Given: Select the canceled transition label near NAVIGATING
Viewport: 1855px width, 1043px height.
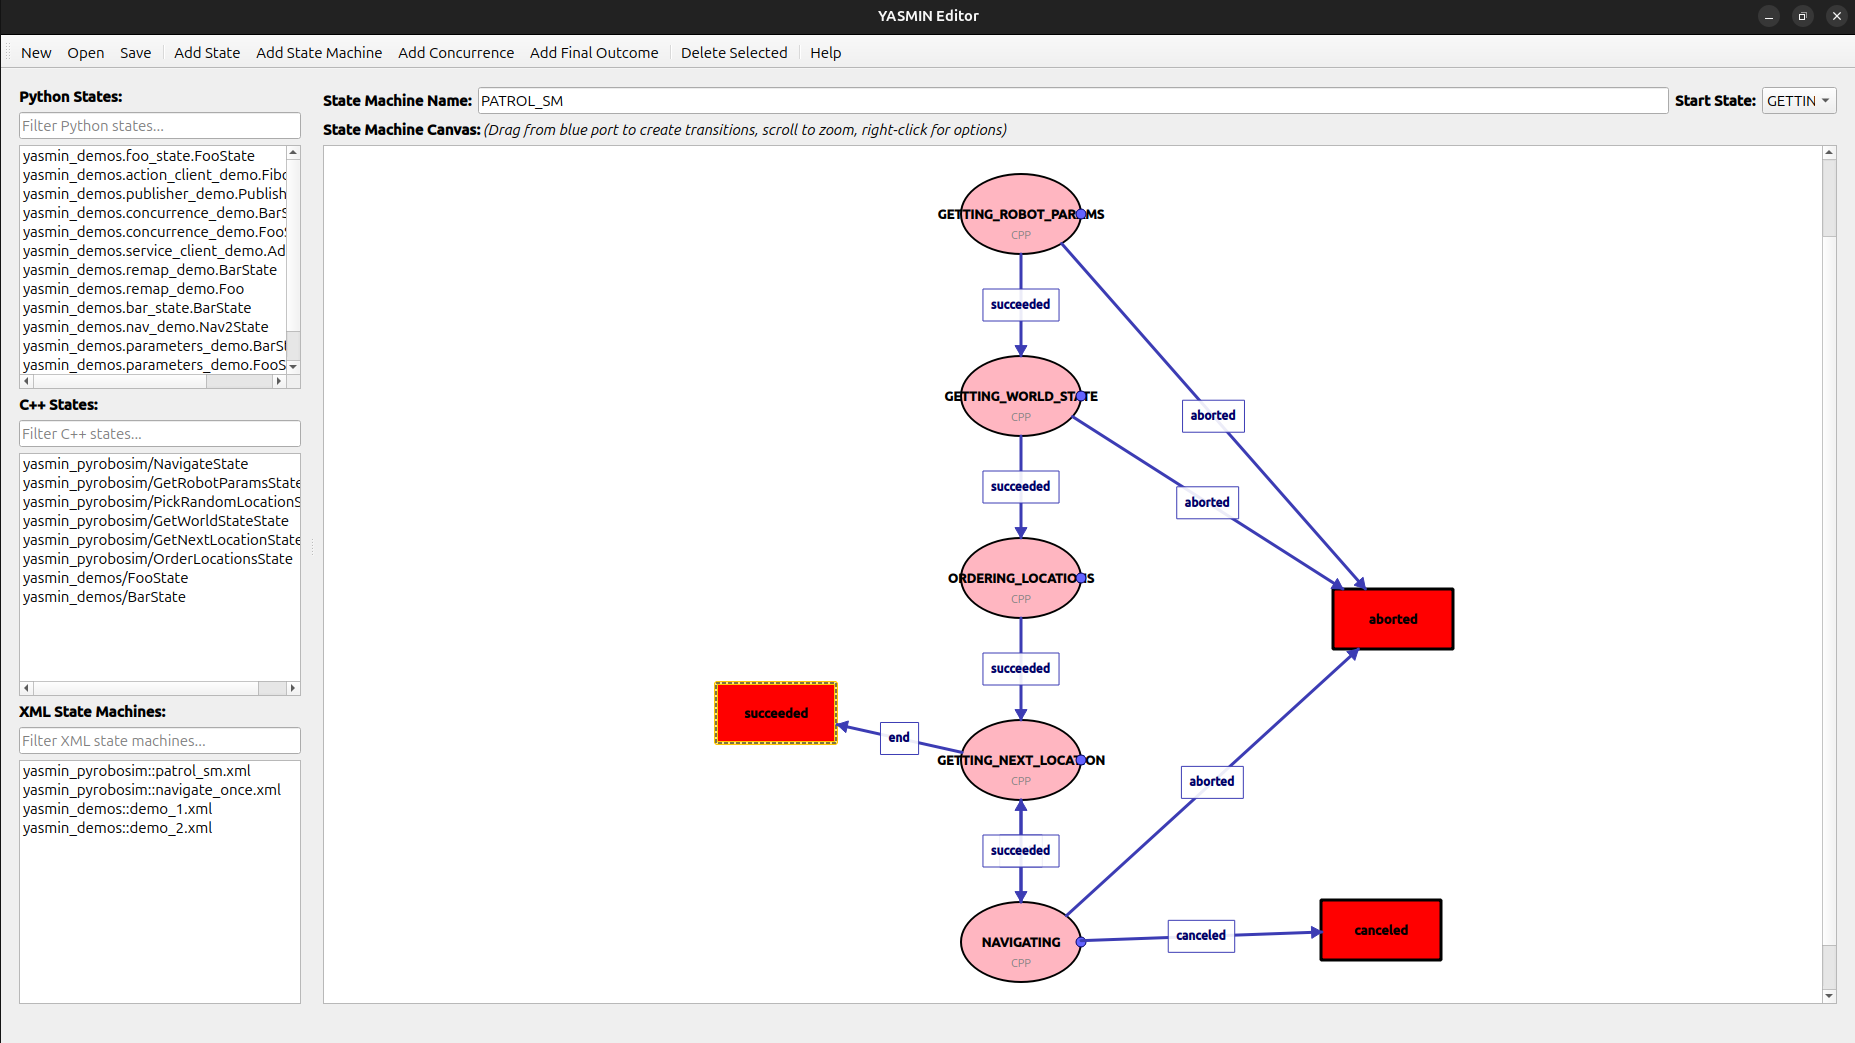Looking at the screenshot, I should 1200,935.
